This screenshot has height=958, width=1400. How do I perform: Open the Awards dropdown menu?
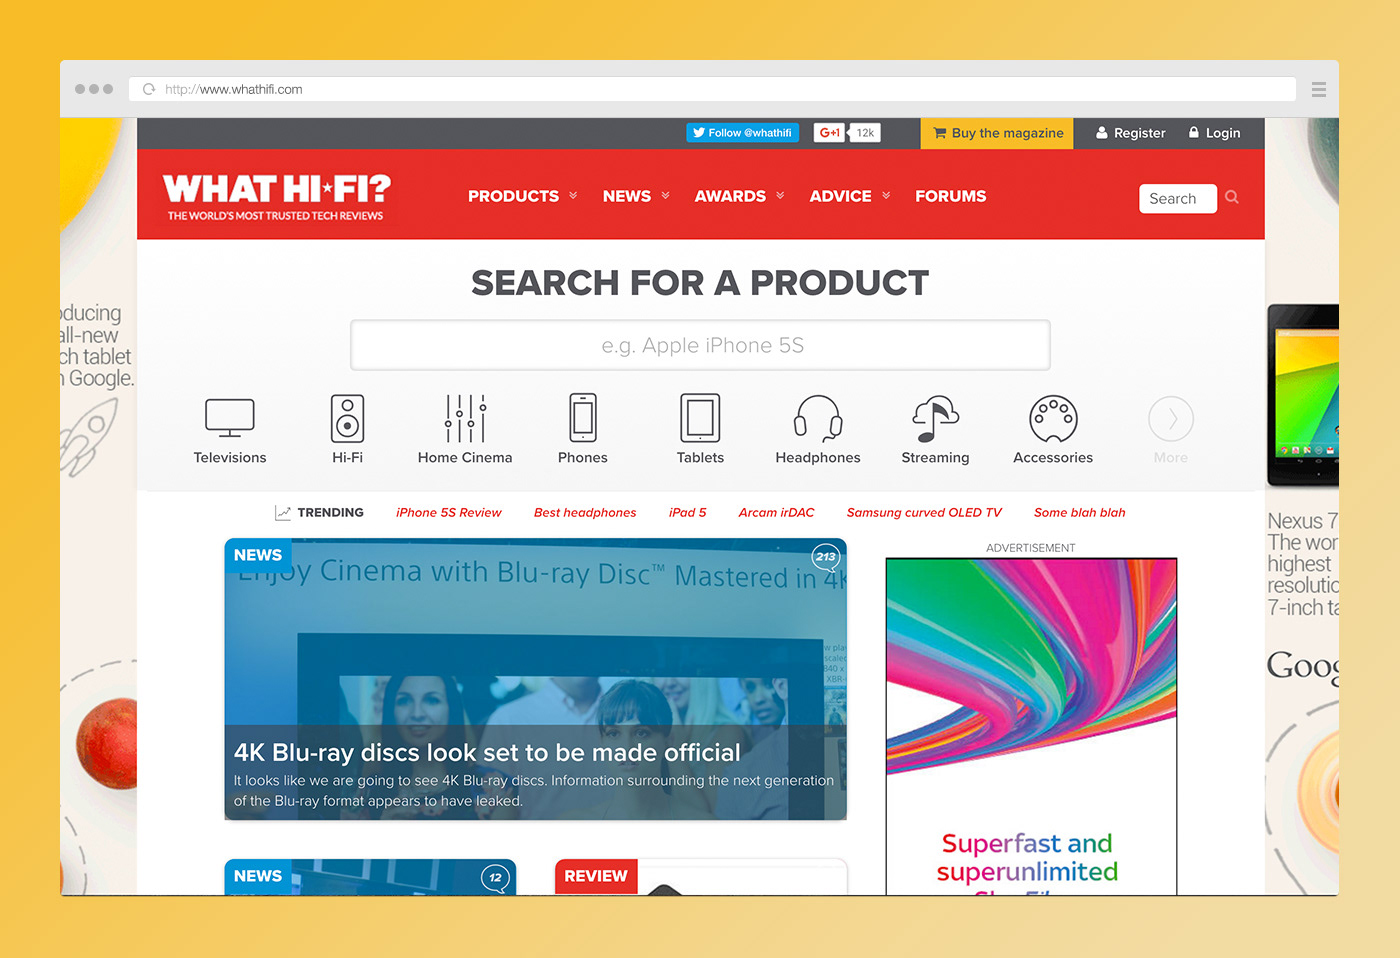(x=740, y=196)
